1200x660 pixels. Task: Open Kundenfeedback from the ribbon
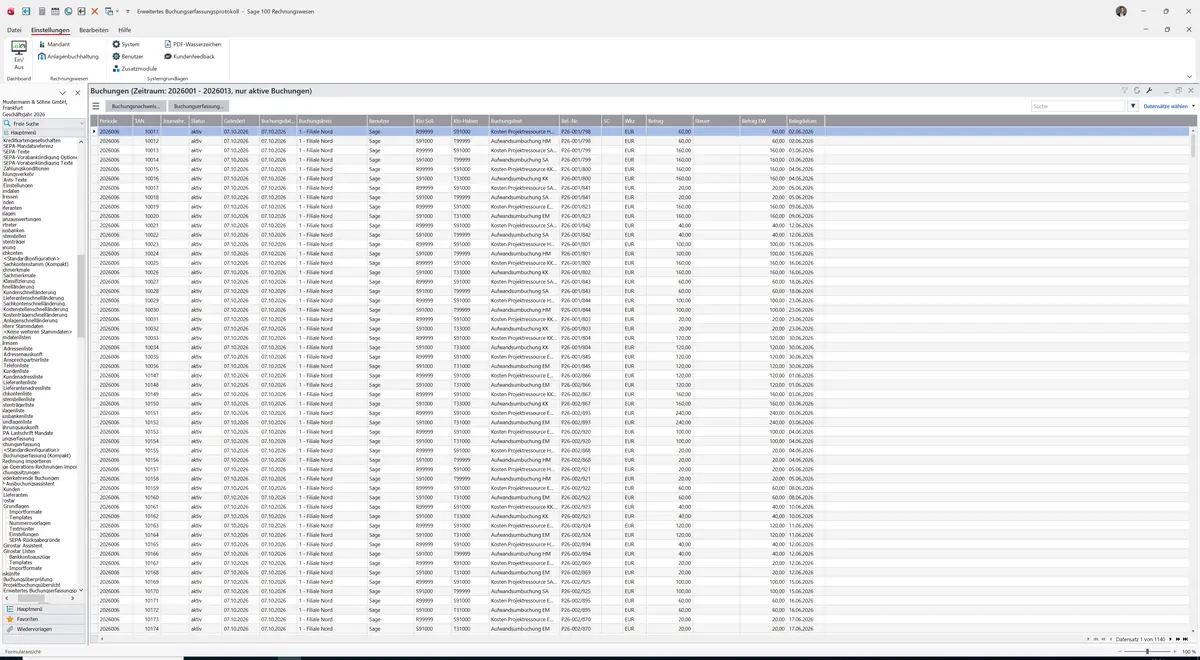[189, 56]
